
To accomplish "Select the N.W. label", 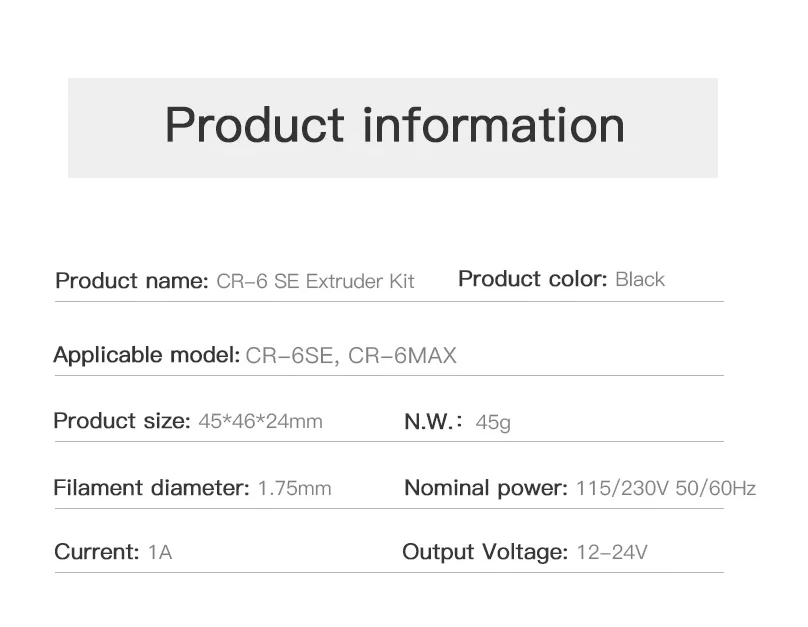I will [433, 421].
